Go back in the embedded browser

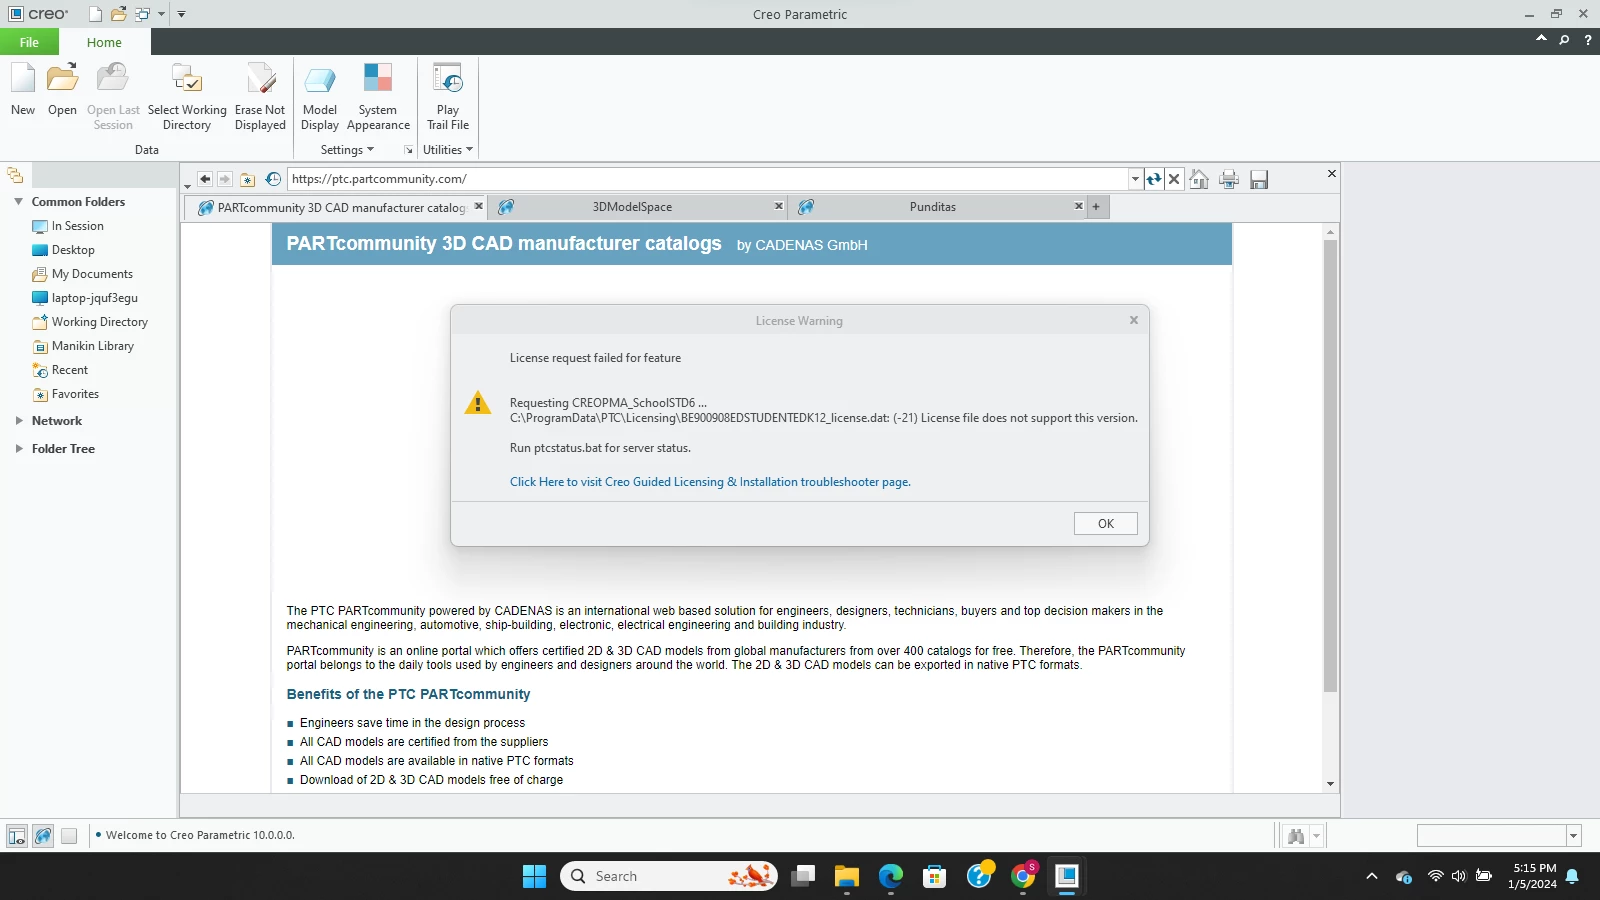tap(205, 179)
